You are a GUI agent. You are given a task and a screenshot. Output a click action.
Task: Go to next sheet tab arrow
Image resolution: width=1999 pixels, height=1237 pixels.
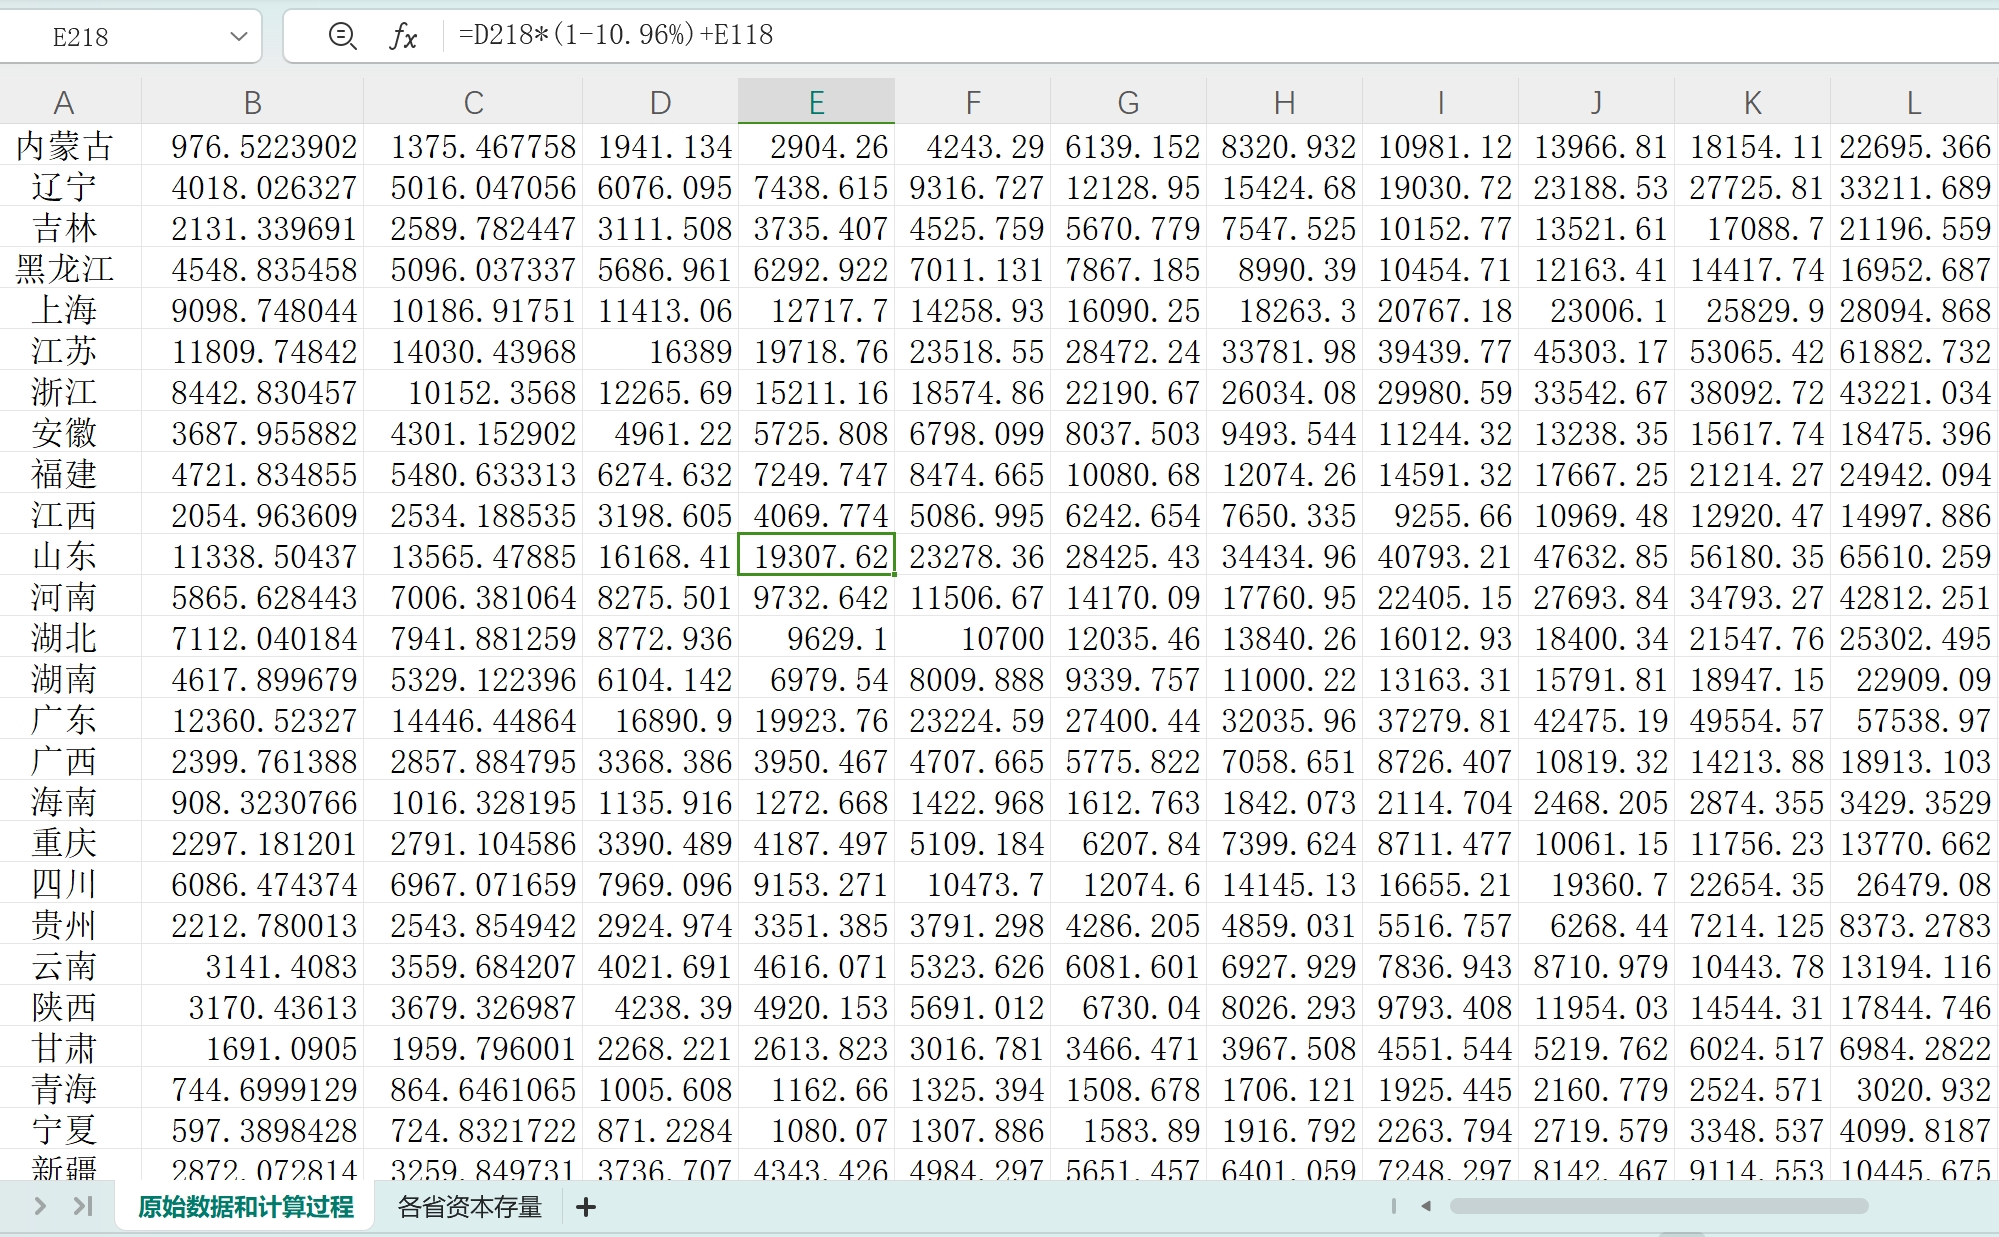click(x=40, y=1207)
